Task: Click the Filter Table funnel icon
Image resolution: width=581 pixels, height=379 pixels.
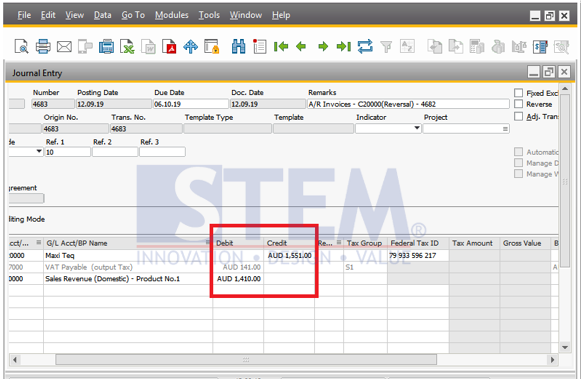Action: coord(386,47)
